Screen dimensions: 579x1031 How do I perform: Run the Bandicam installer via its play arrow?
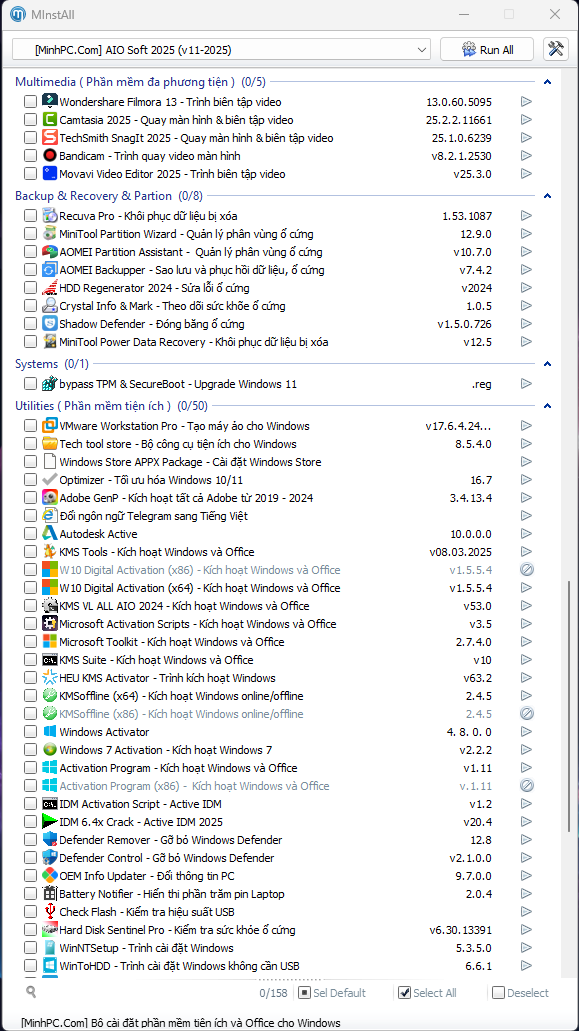[x=526, y=156]
